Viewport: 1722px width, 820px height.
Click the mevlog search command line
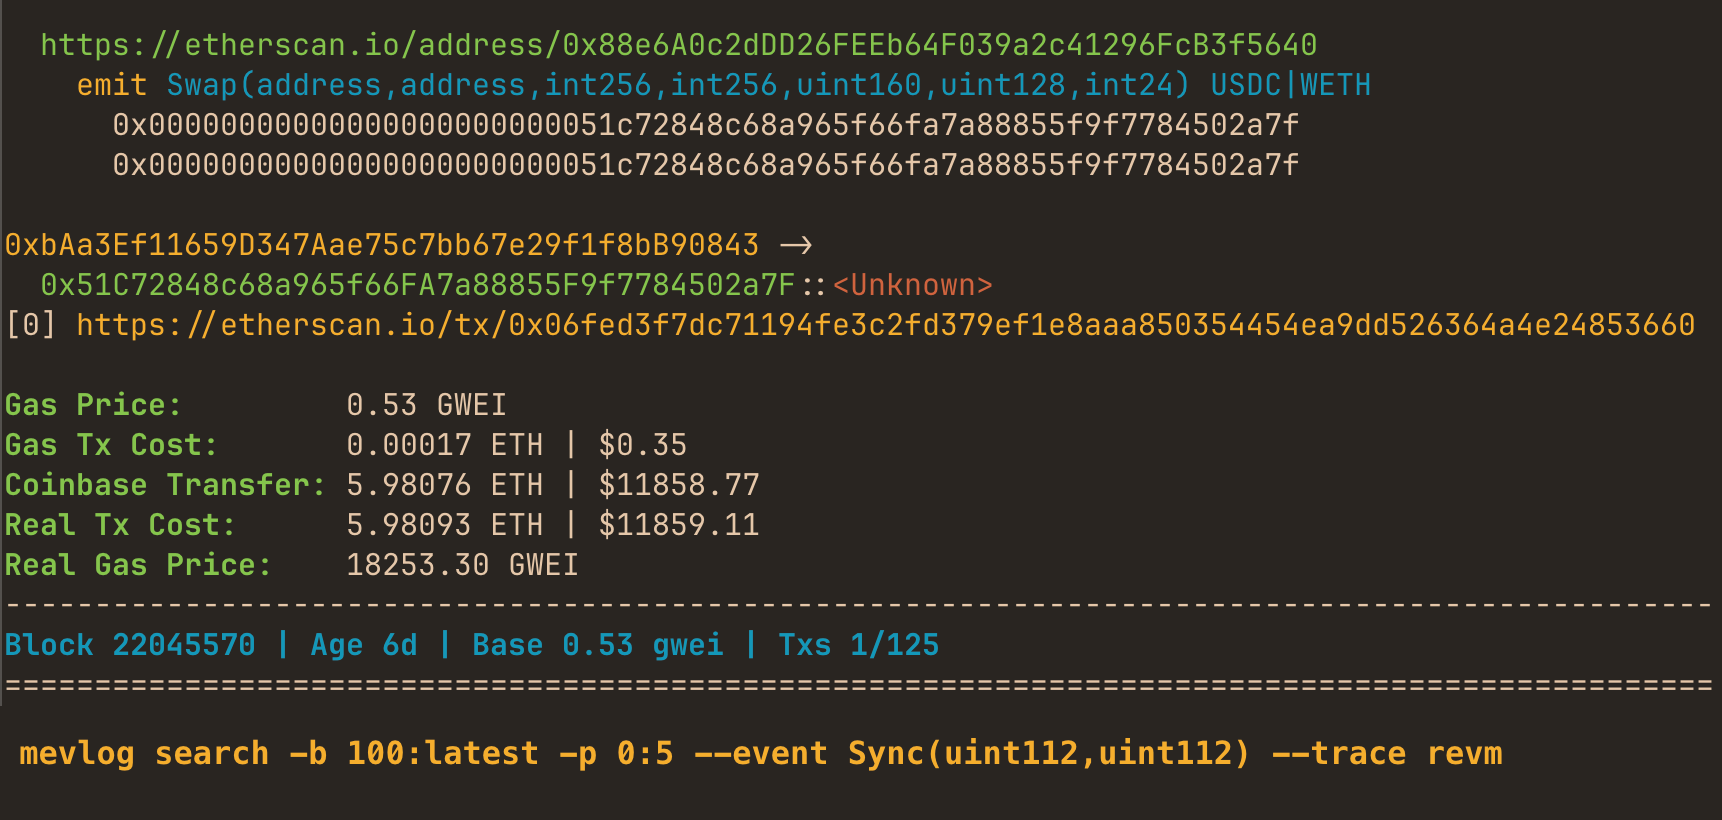click(x=760, y=753)
